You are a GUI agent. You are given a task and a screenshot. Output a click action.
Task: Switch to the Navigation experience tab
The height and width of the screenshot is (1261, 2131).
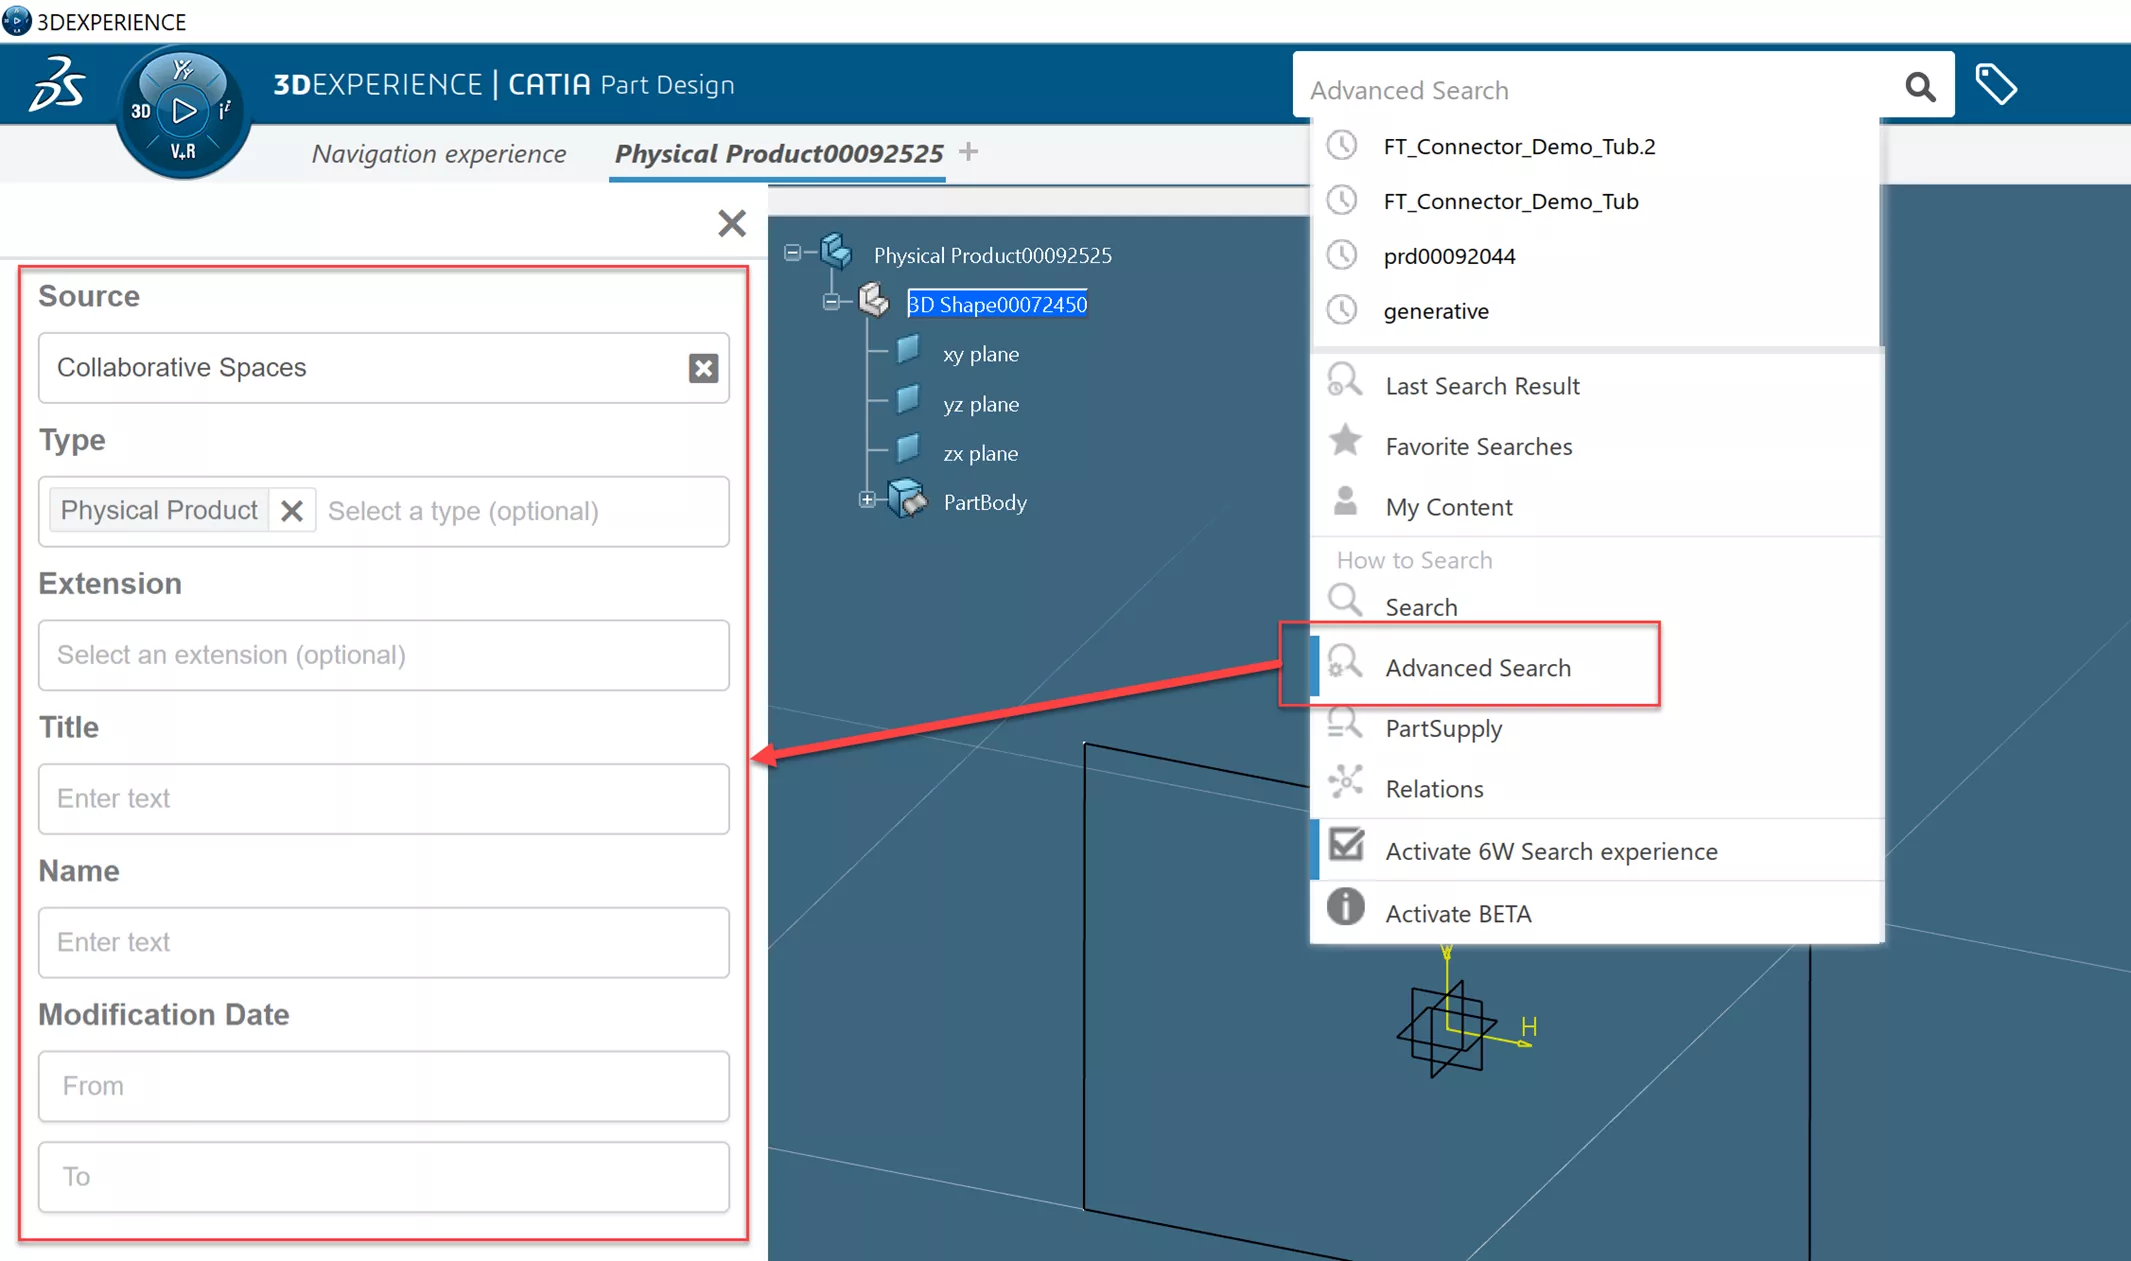(x=438, y=153)
